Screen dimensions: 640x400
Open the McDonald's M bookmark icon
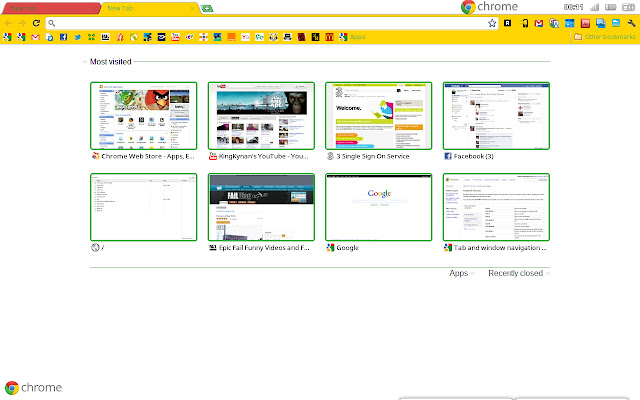(329, 37)
